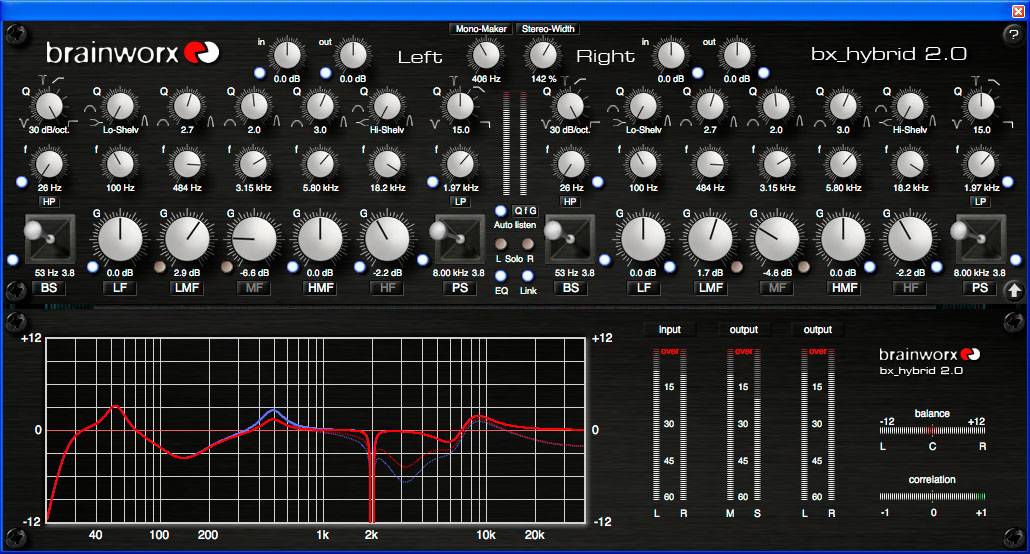Click Right channel HP button
Screen dimensions: 1030x554
[570, 202]
